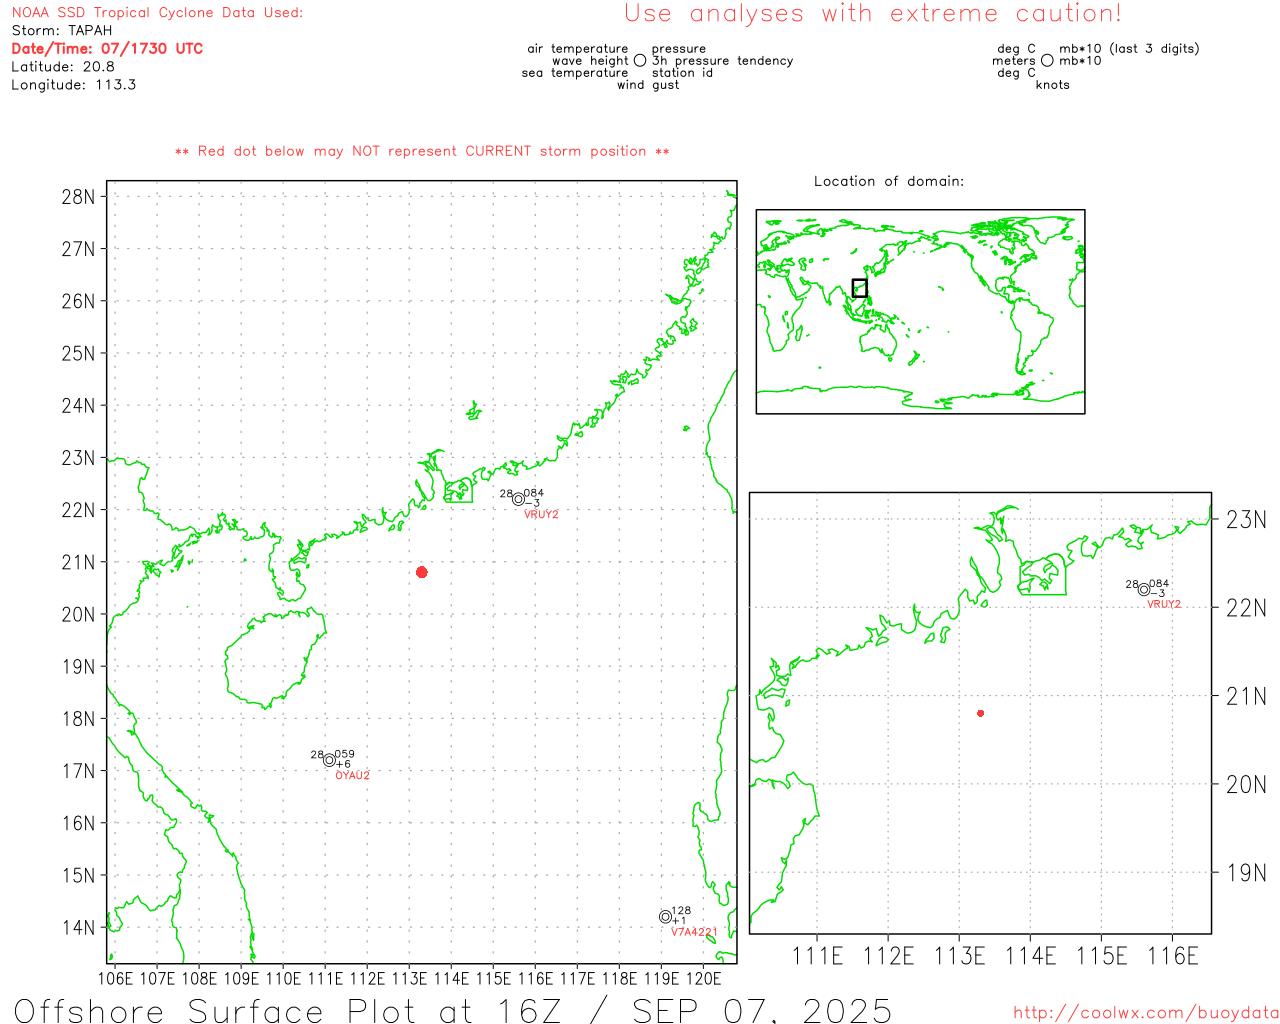Click the legend circle beside 'meters'
Image resolution: width=1280 pixels, height=1024 pixels.
coord(1047,61)
